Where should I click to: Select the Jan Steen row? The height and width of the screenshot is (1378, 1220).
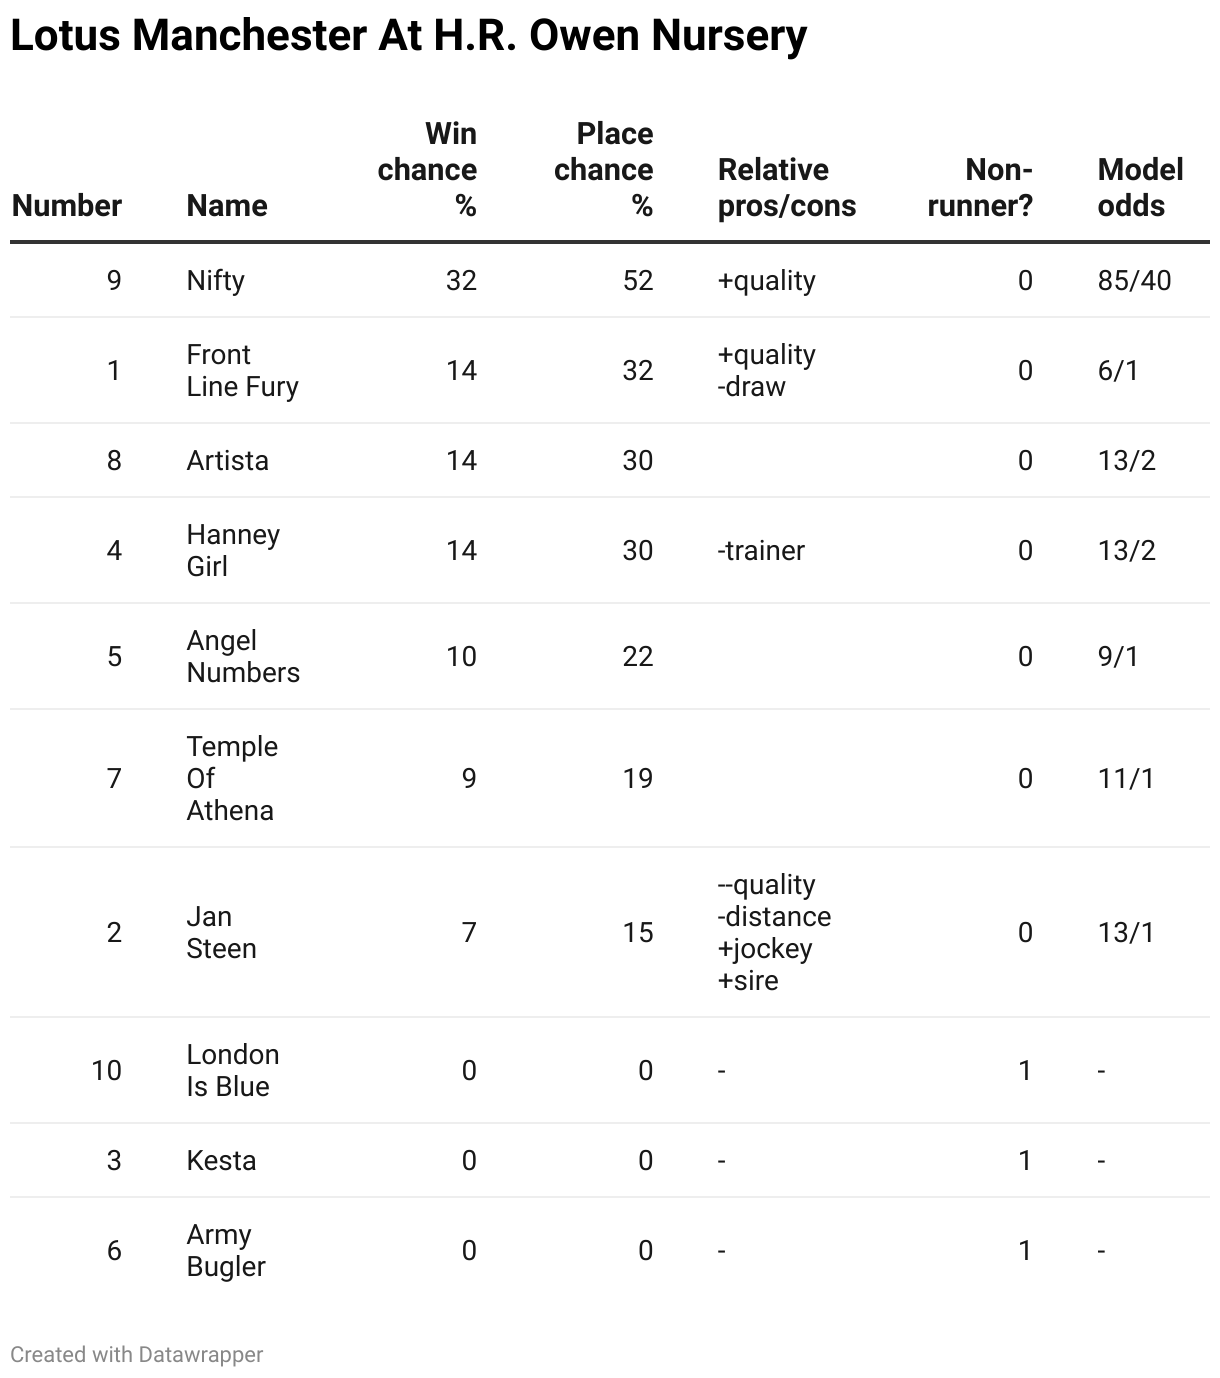tap(610, 932)
